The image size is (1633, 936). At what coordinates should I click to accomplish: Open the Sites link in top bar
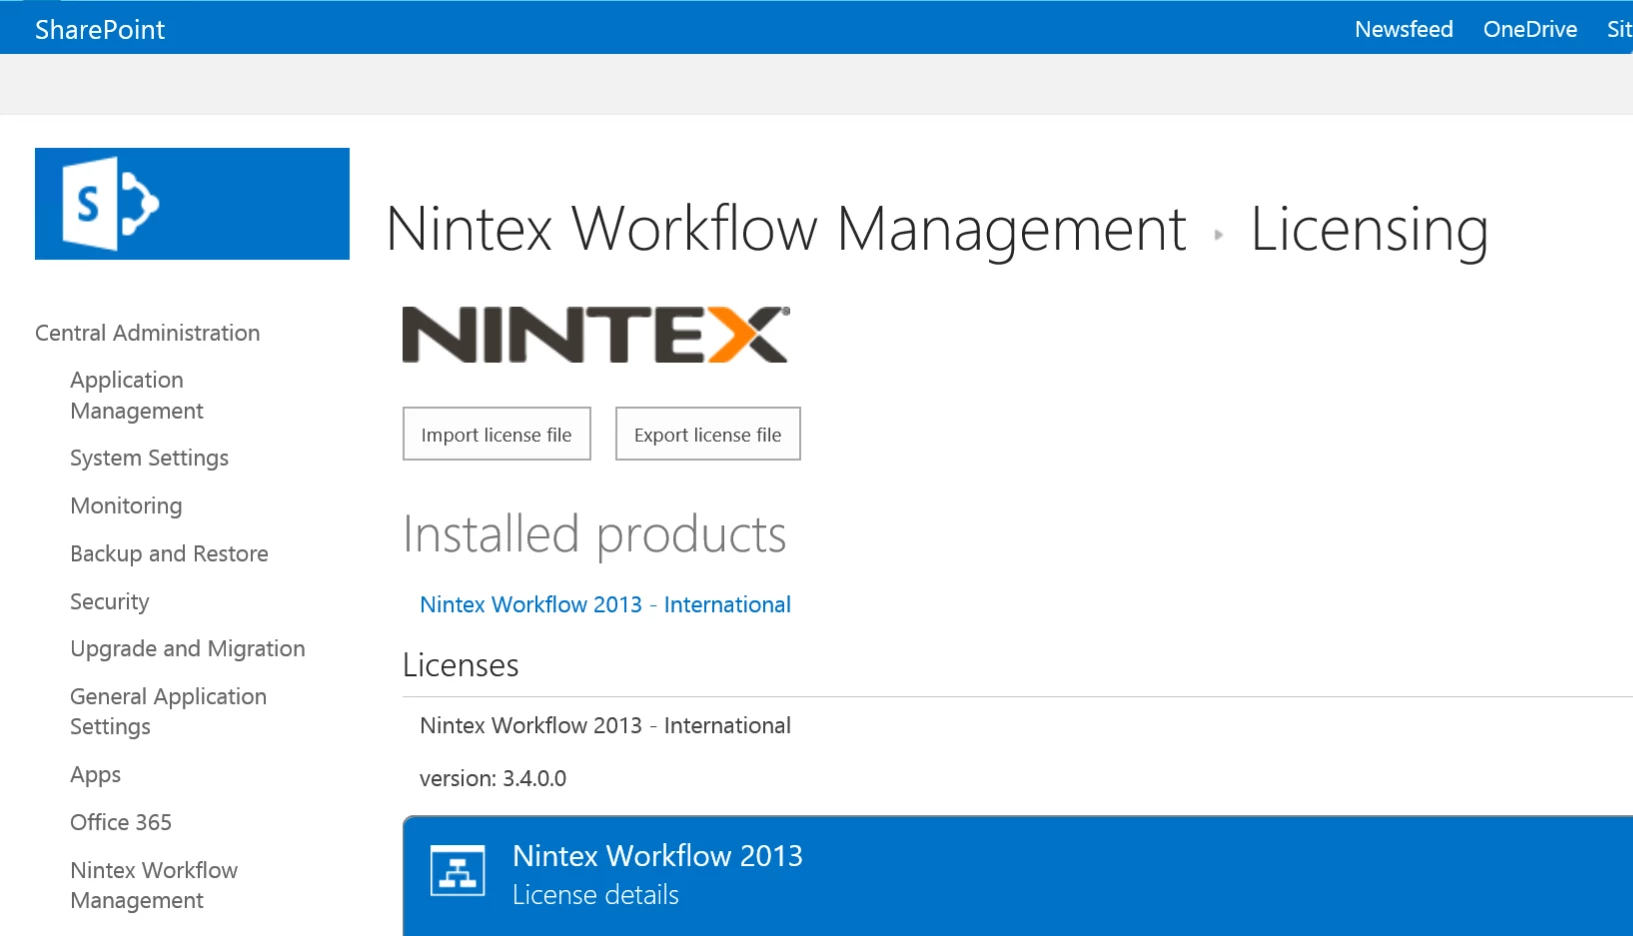(1620, 29)
